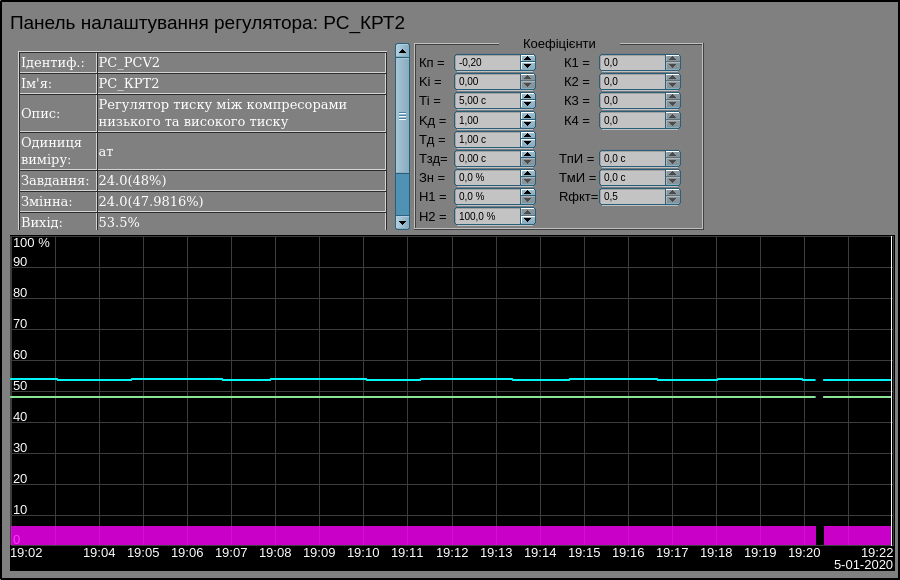This screenshot has height=580, width=900.
Task: Click into the ТпИ time field
Action: (x=632, y=158)
